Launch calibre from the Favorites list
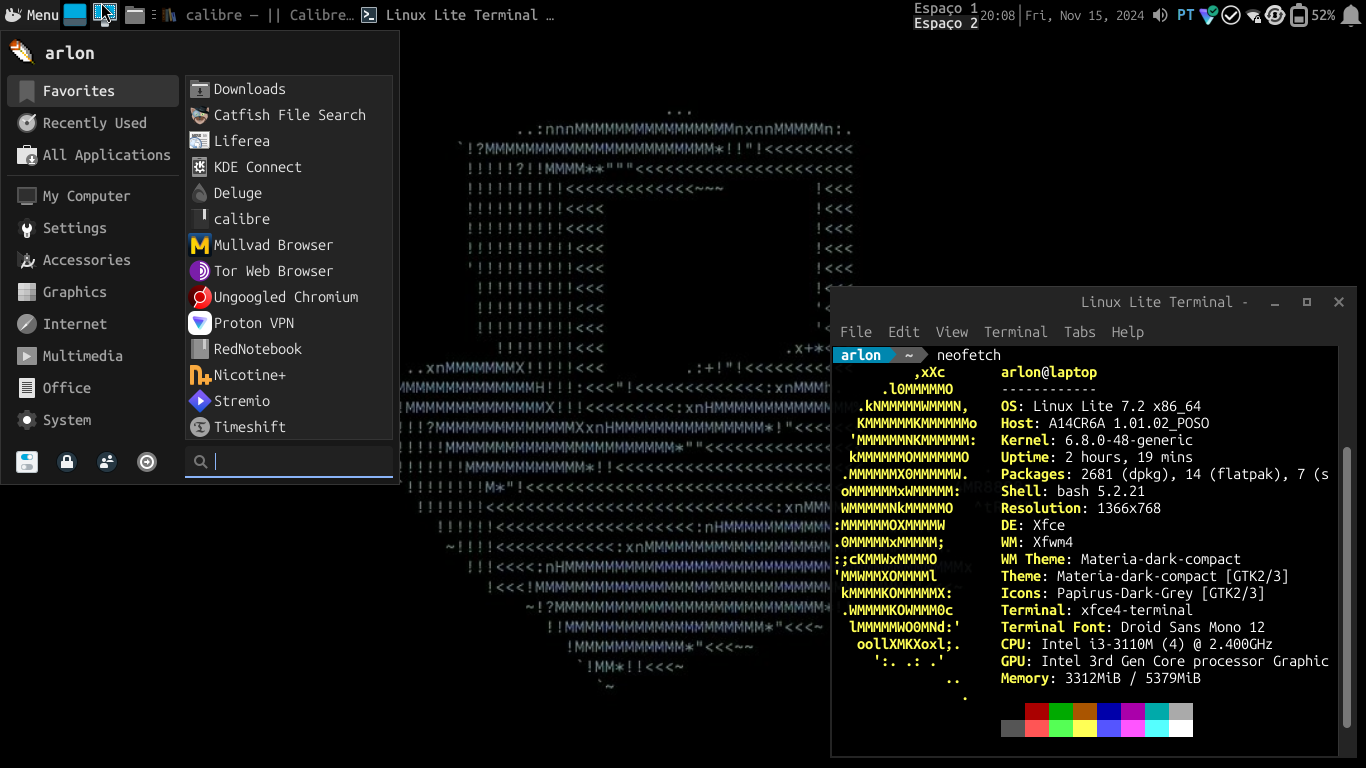 pyautogui.click(x=289, y=219)
